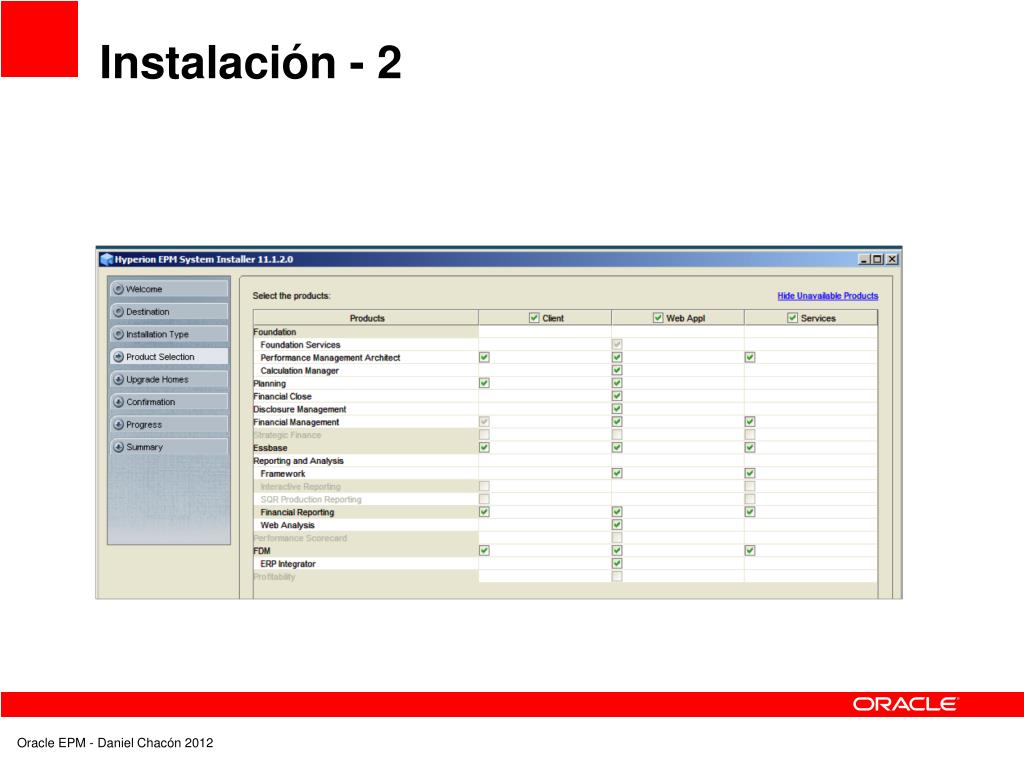Uncheck Web Appl for Financial Close
1024x768 pixels.
(616, 396)
